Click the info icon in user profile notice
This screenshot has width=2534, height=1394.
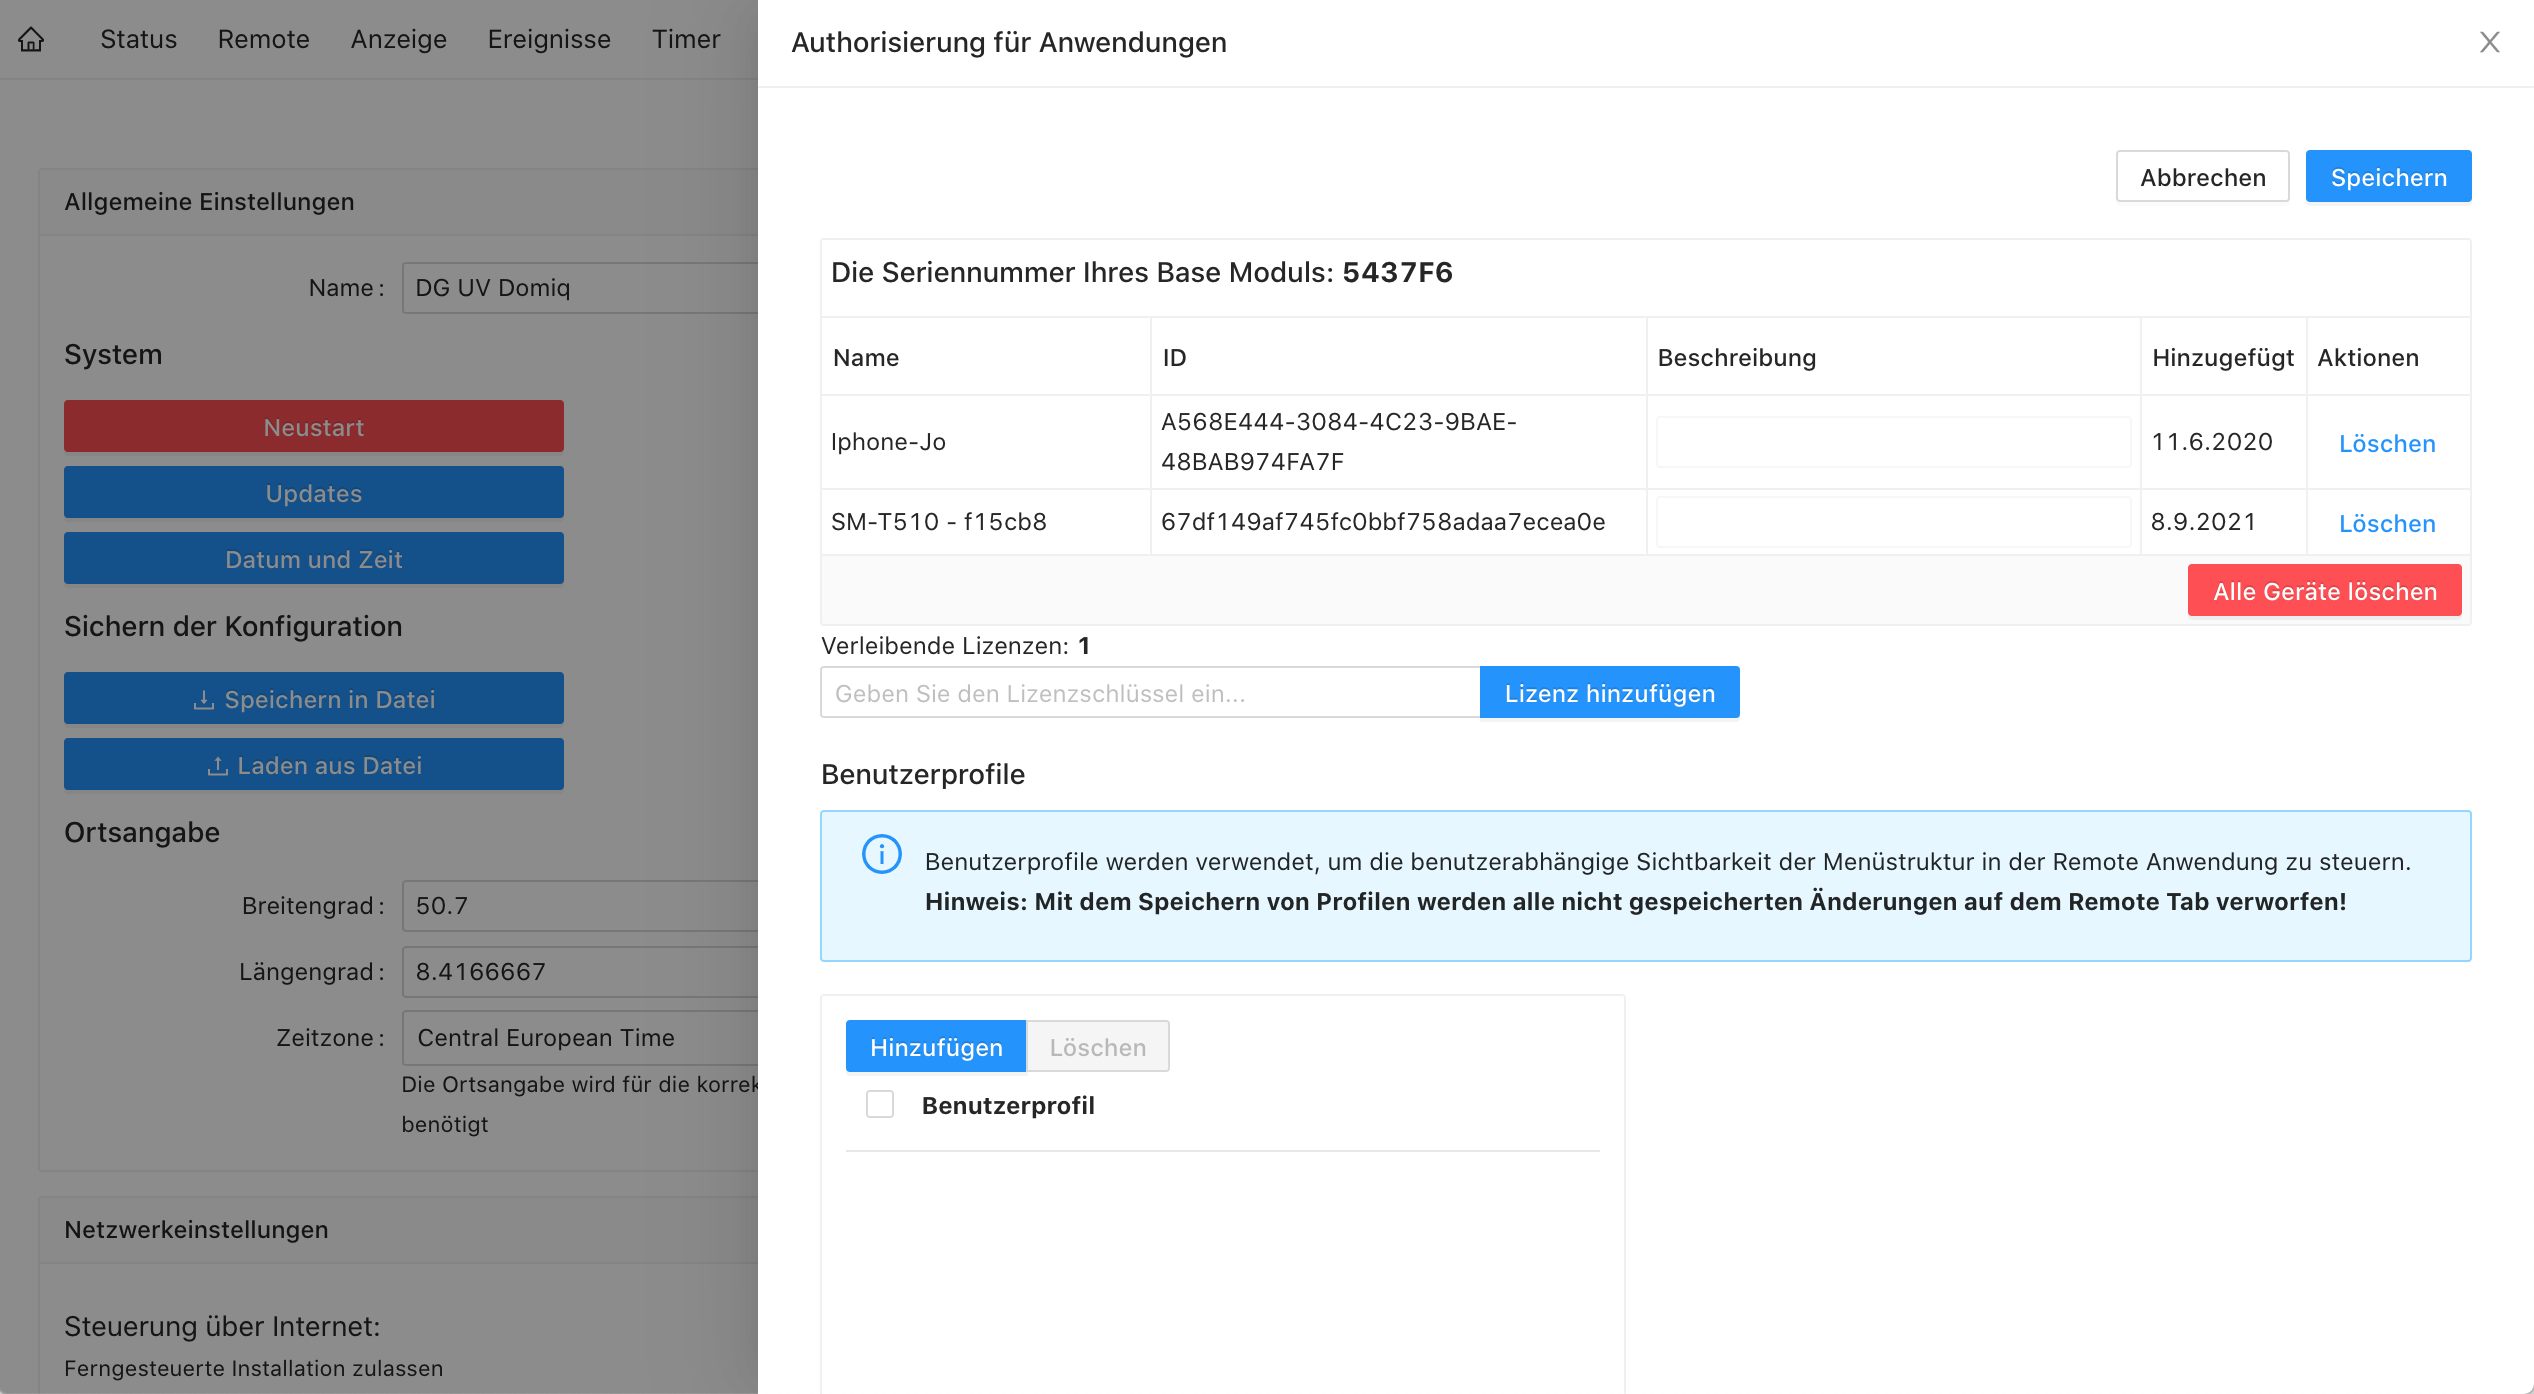[x=881, y=855]
